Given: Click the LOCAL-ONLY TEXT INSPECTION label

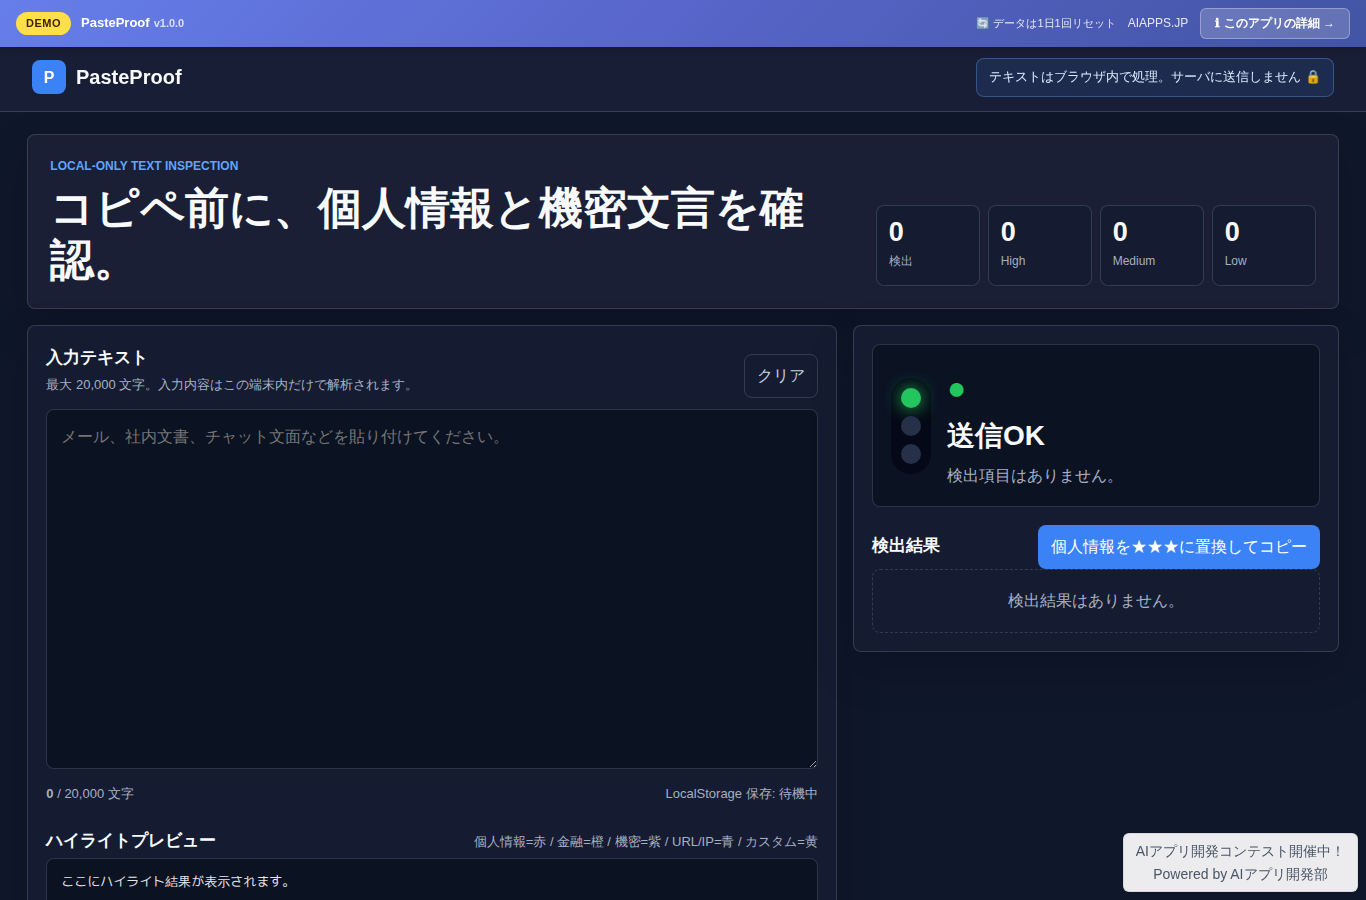Looking at the screenshot, I should tap(144, 166).
